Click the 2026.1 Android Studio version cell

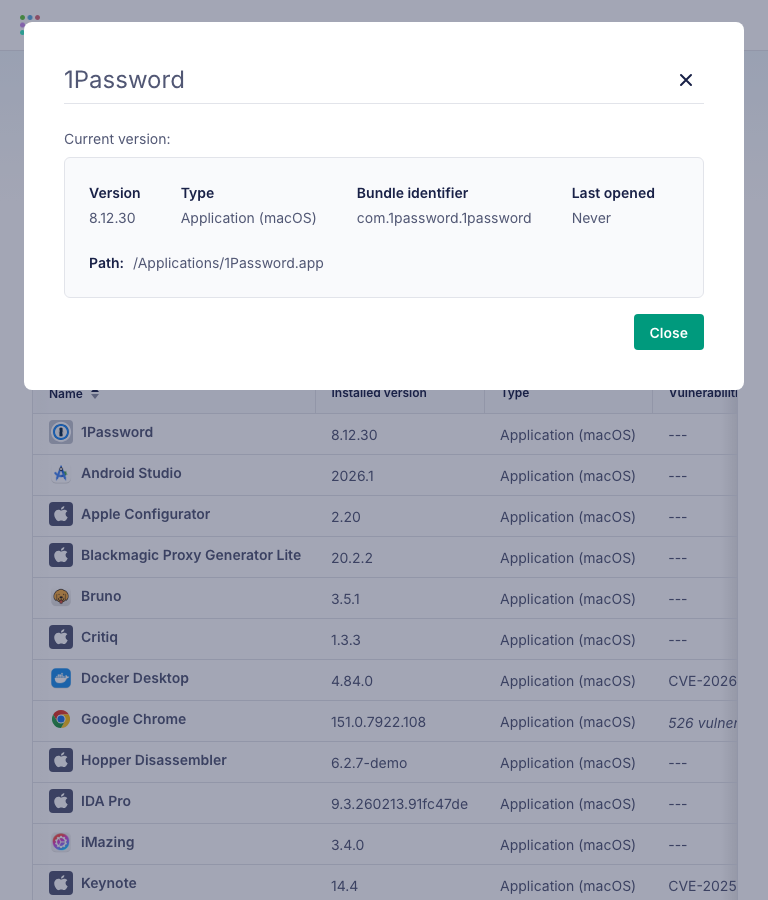pos(352,476)
